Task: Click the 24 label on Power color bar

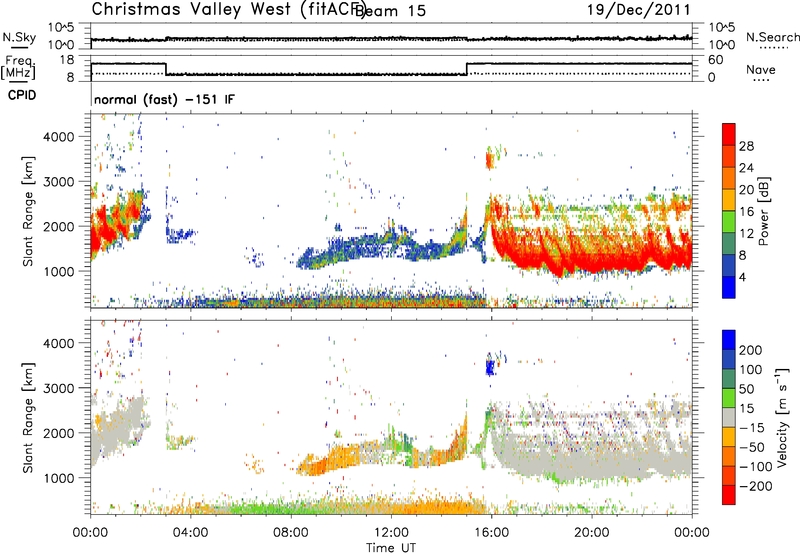Action: 746,168
